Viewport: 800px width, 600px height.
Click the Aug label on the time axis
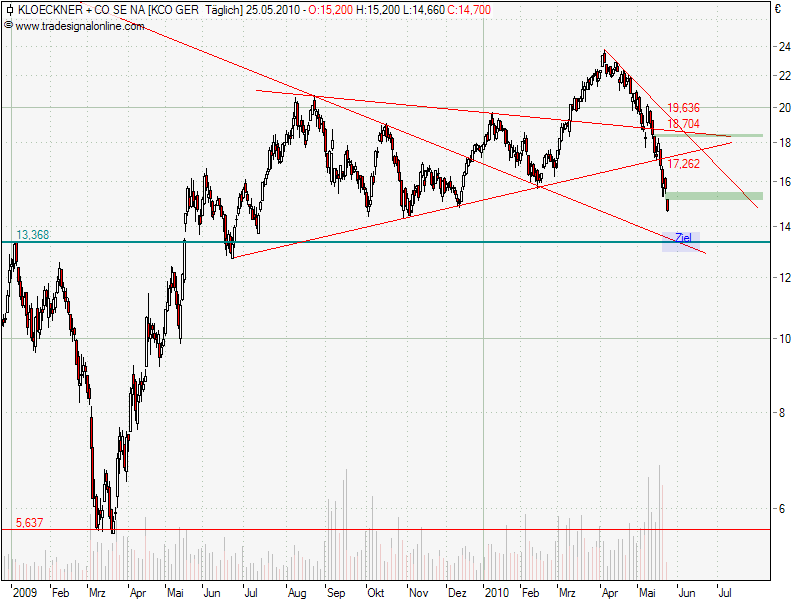(297, 592)
